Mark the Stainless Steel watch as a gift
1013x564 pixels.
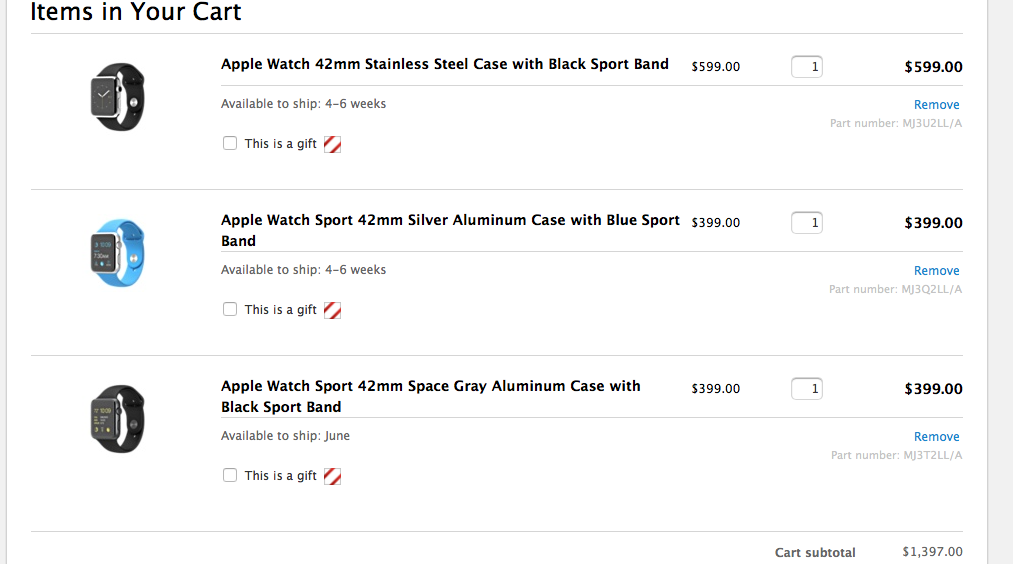pos(230,143)
